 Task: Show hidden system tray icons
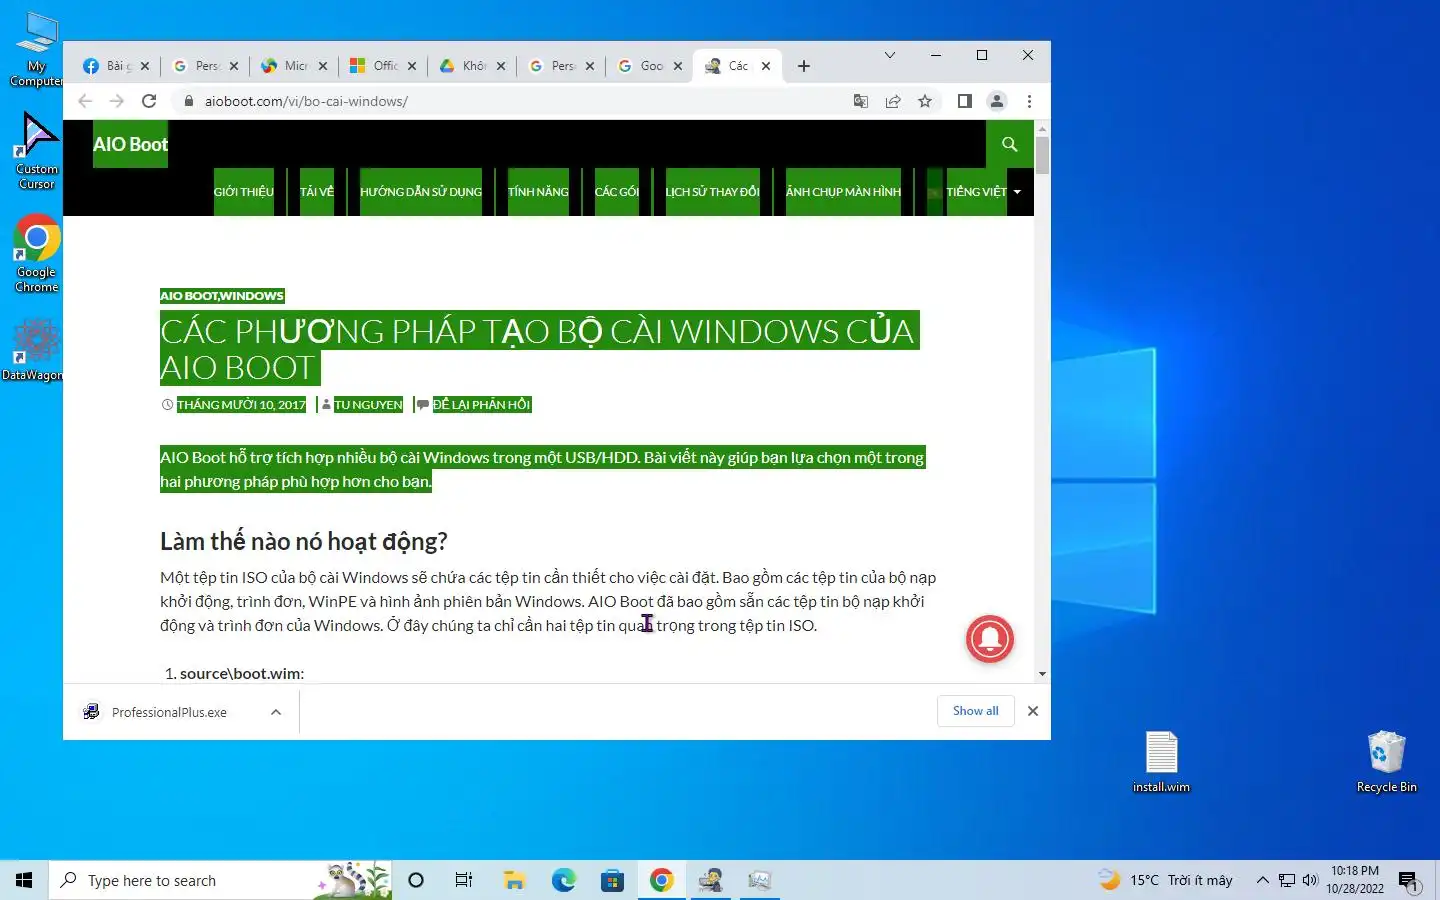1262,880
